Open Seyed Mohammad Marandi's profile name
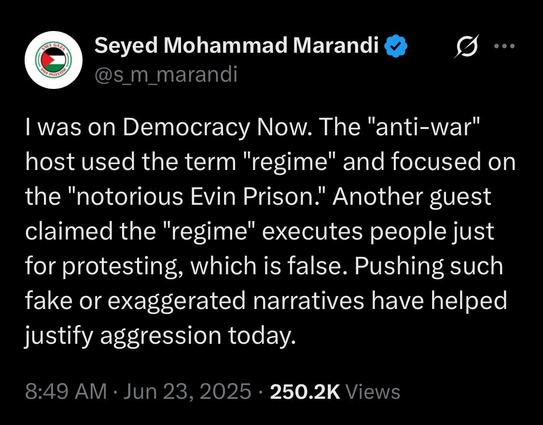The image size is (543, 425). pyautogui.click(x=237, y=46)
